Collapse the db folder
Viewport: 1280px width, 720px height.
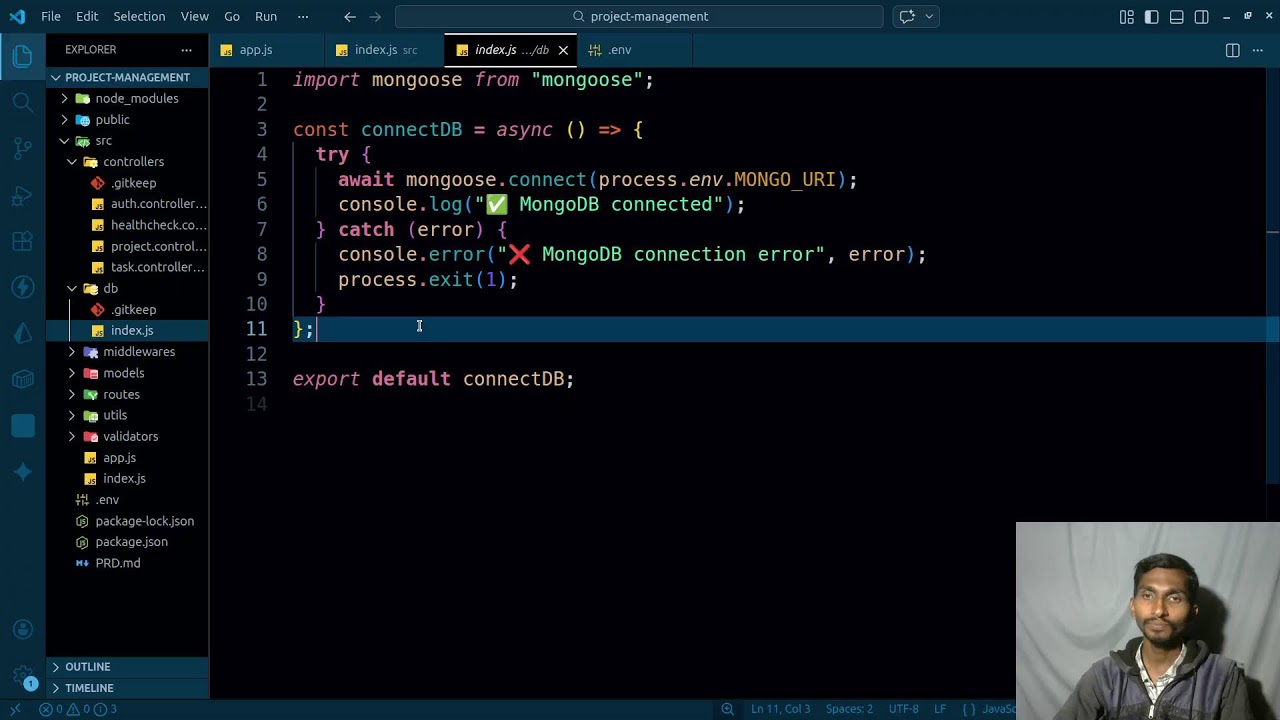[127, 288]
